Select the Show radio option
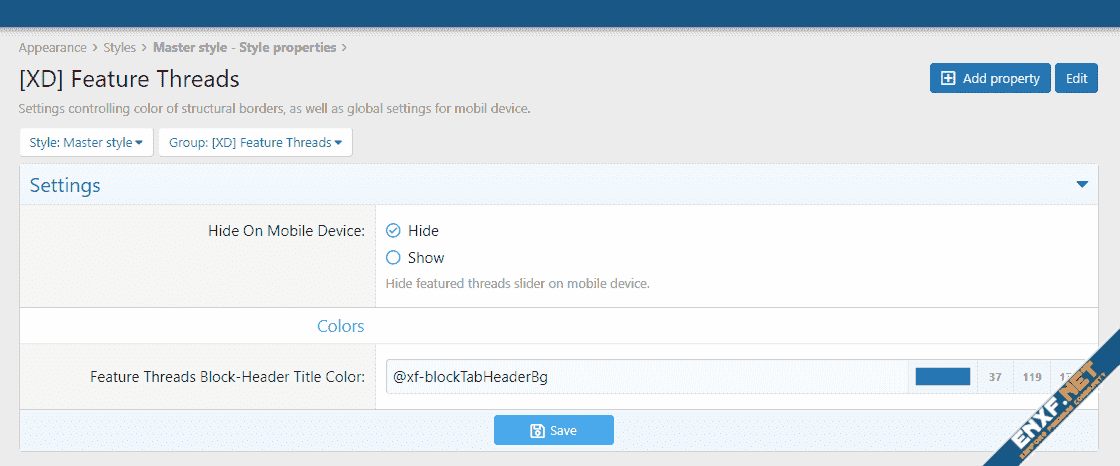 pyautogui.click(x=393, y=257)
